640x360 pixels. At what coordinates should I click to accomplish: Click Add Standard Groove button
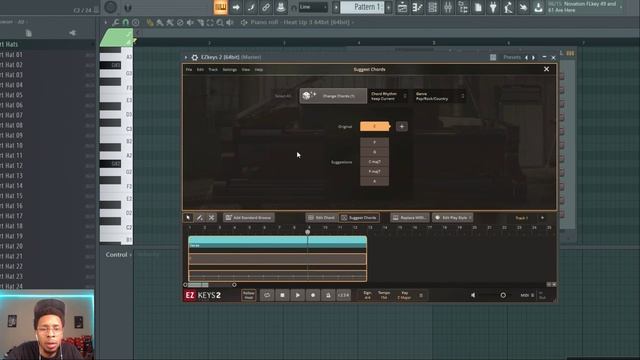249,218
